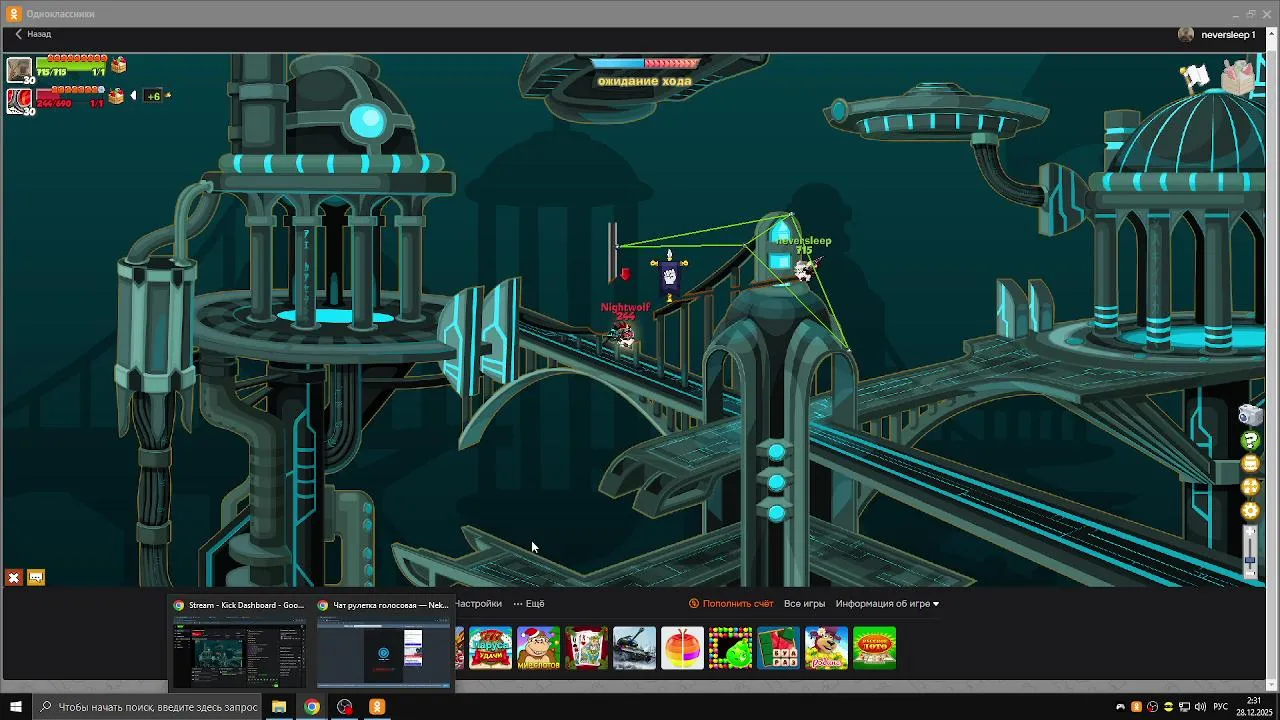
Task: Open the playing cards game icon
Action: pyautogui.click(x=586, y=648)
